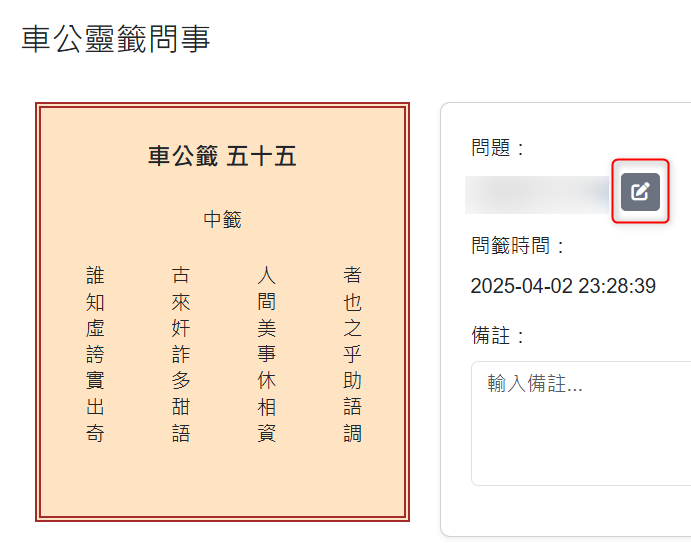Click the poem column starting with 誰知
This screenshot has width=691, height=543.
[95, 354]
